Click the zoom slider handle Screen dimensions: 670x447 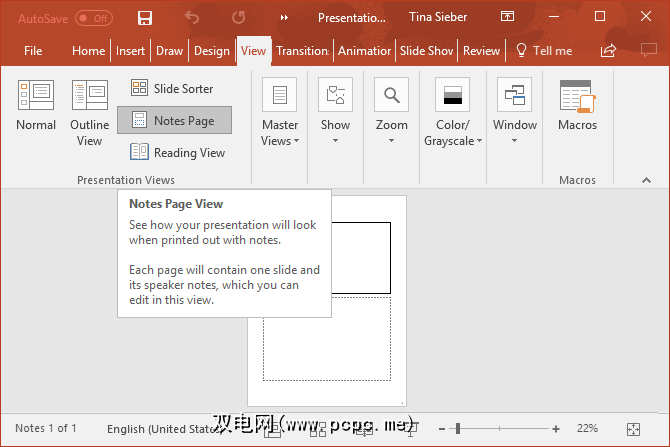click(x=458, y=429)
